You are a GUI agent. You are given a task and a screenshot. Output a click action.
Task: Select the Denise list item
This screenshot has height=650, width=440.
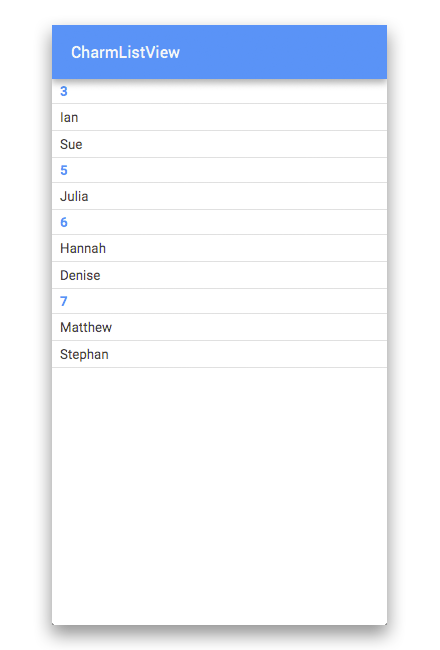pyautogui.click(x=219, y=275)
